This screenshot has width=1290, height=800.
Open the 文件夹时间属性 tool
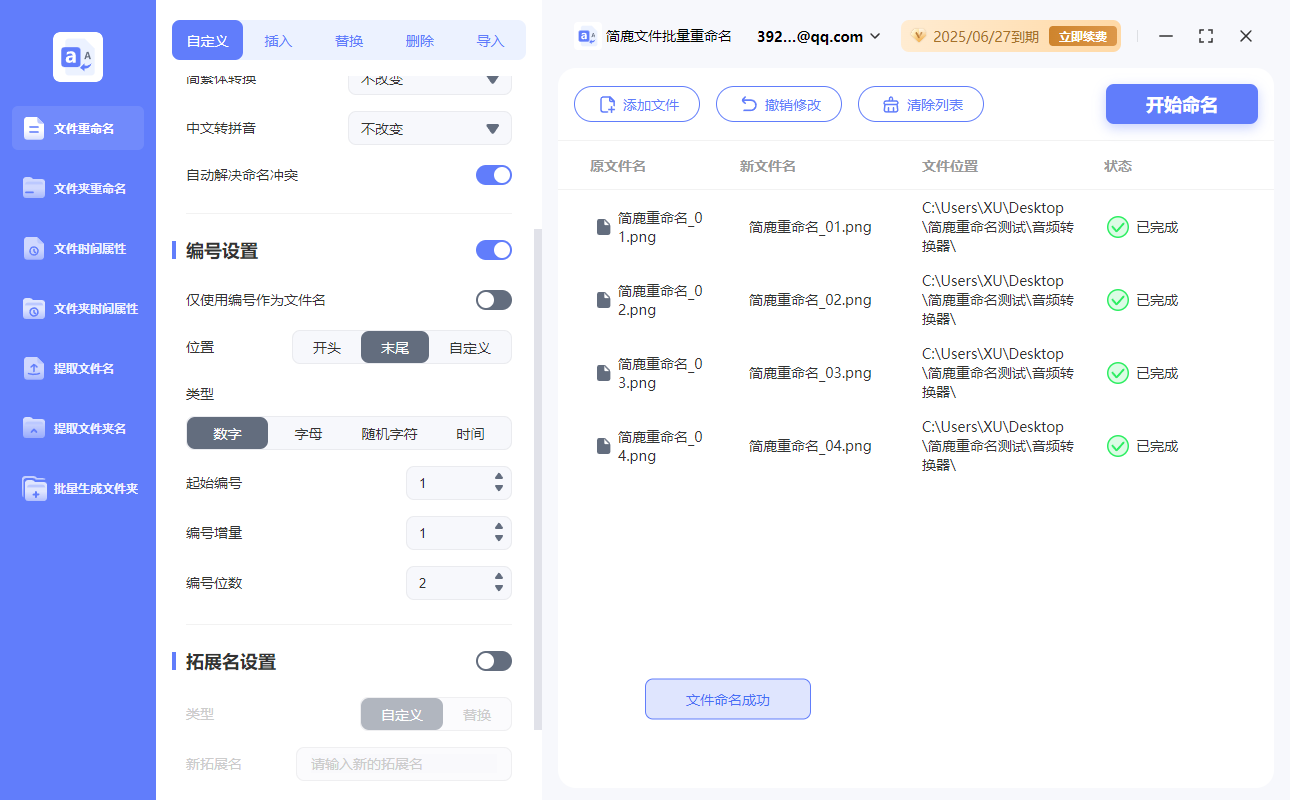click(x=77, y=308)
